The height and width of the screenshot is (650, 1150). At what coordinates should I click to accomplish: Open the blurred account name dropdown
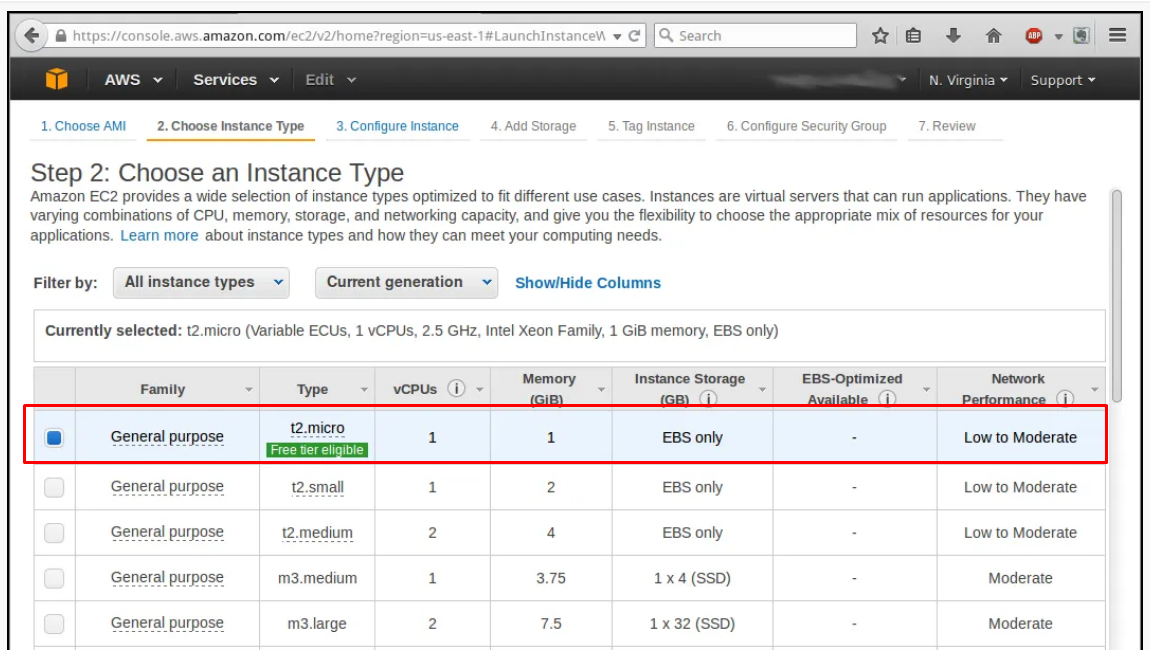(838, 79)
